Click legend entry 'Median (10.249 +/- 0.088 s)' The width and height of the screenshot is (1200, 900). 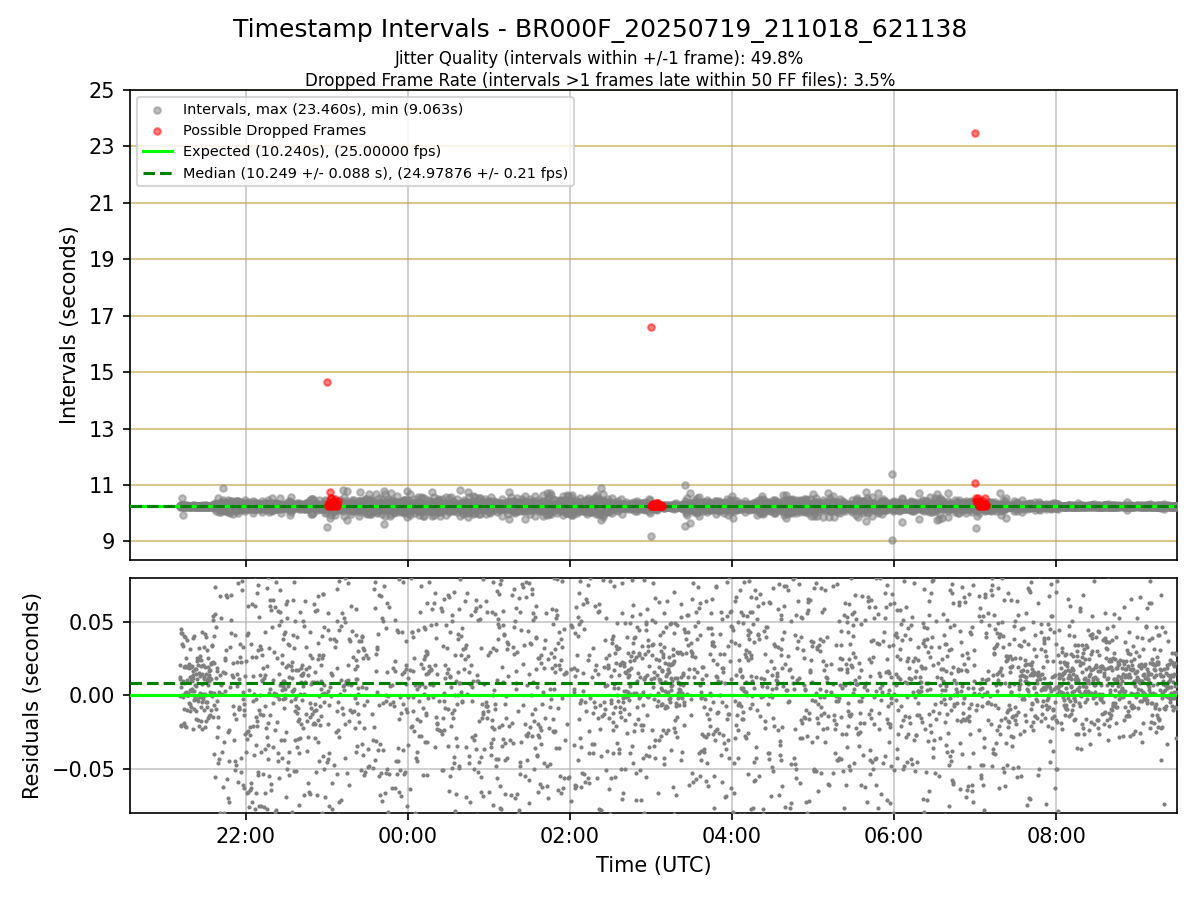coord(375,173)
